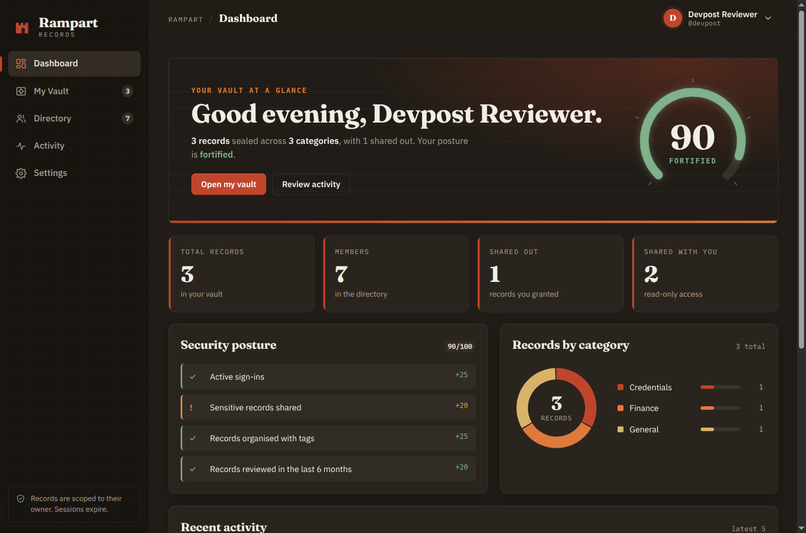The height and width of the screenshot is (533, 806).
Task: Click the Credentials red color swatch
Action: pyautogui.click(x=620, y=387)
